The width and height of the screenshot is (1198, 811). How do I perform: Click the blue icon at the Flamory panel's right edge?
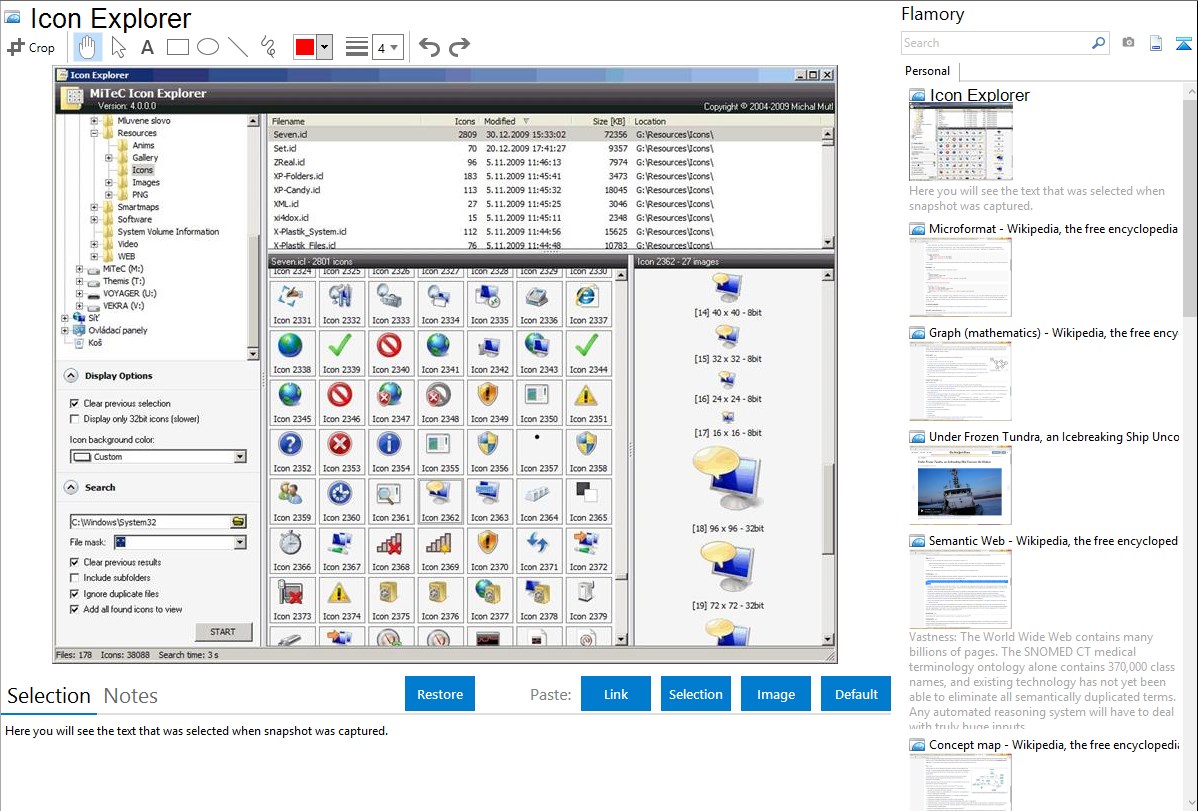[1183, 43]
